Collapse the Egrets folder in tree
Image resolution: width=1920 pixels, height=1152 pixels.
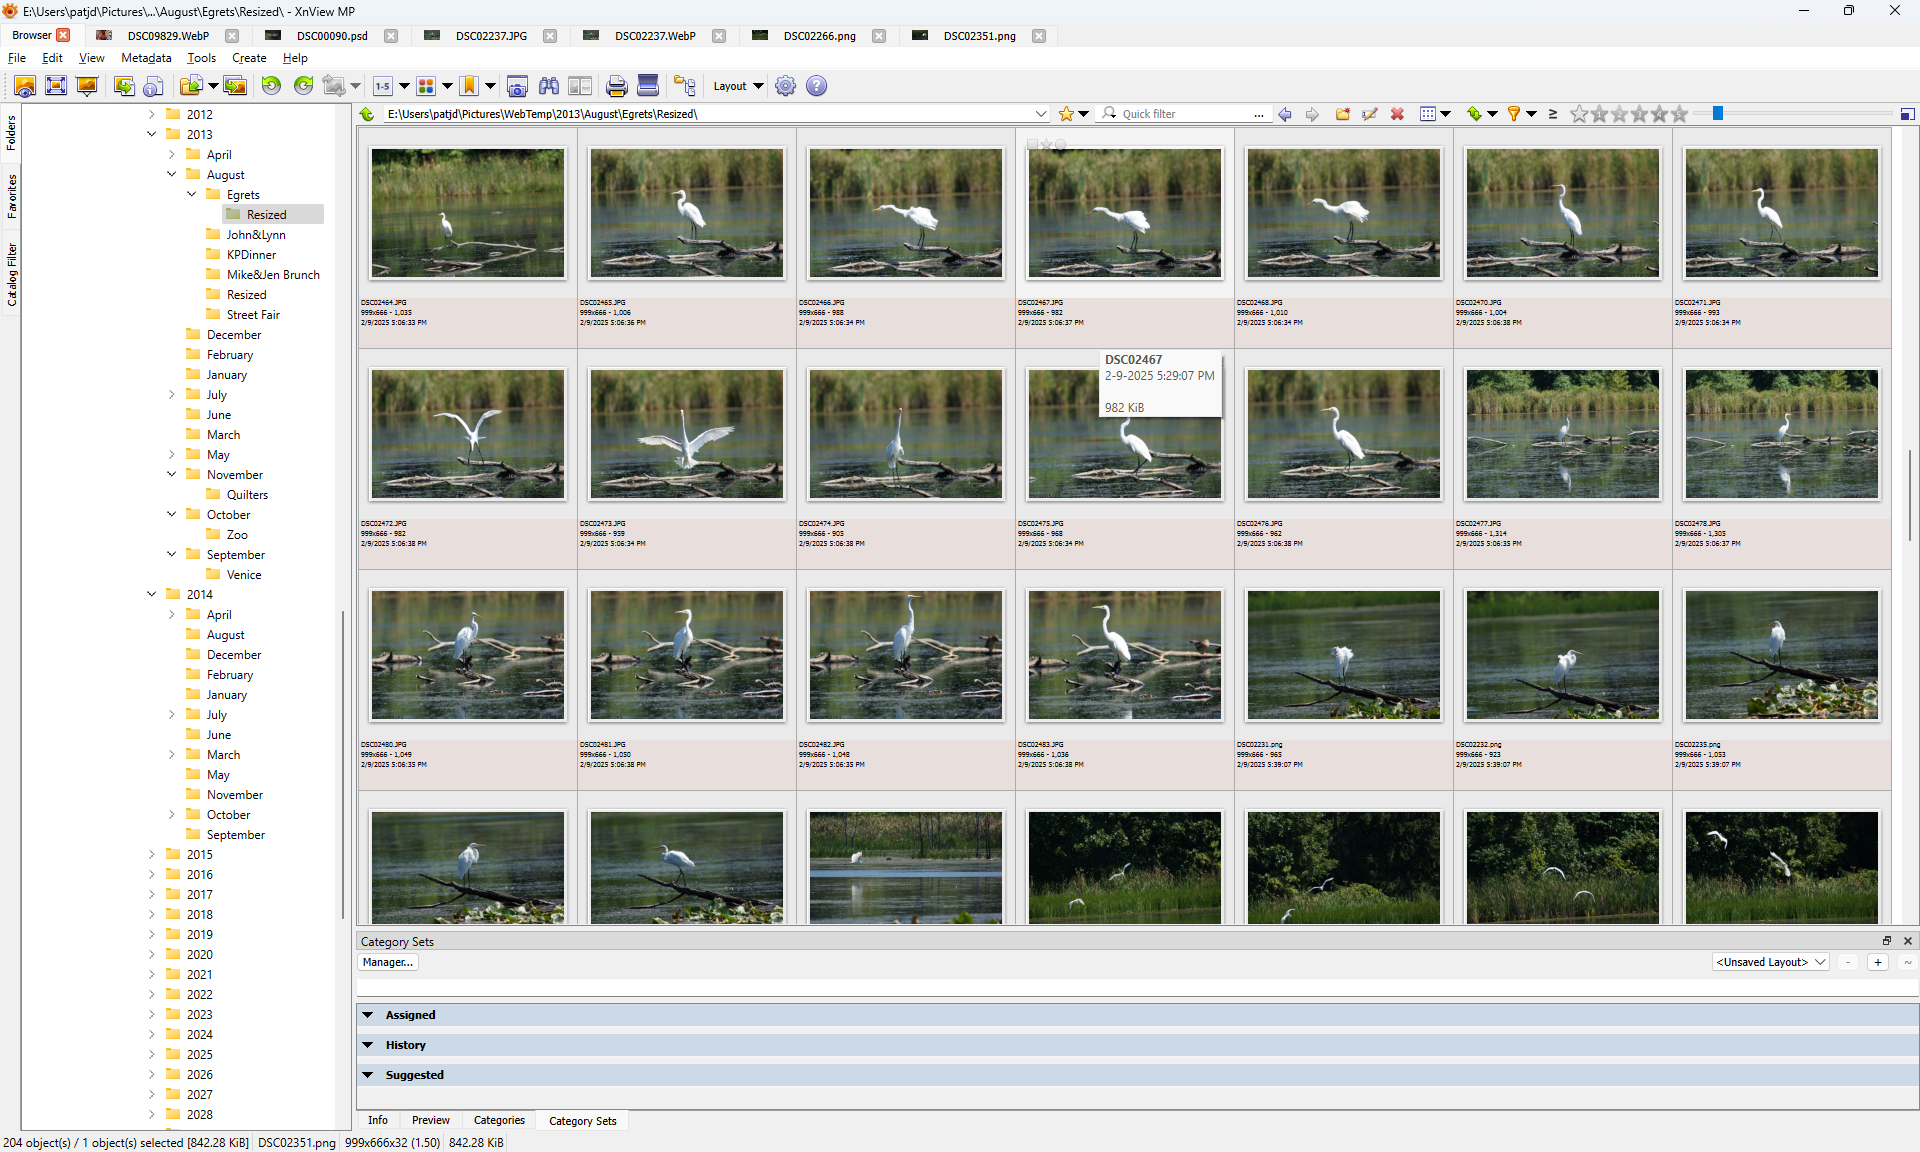(x=192, y=194)
